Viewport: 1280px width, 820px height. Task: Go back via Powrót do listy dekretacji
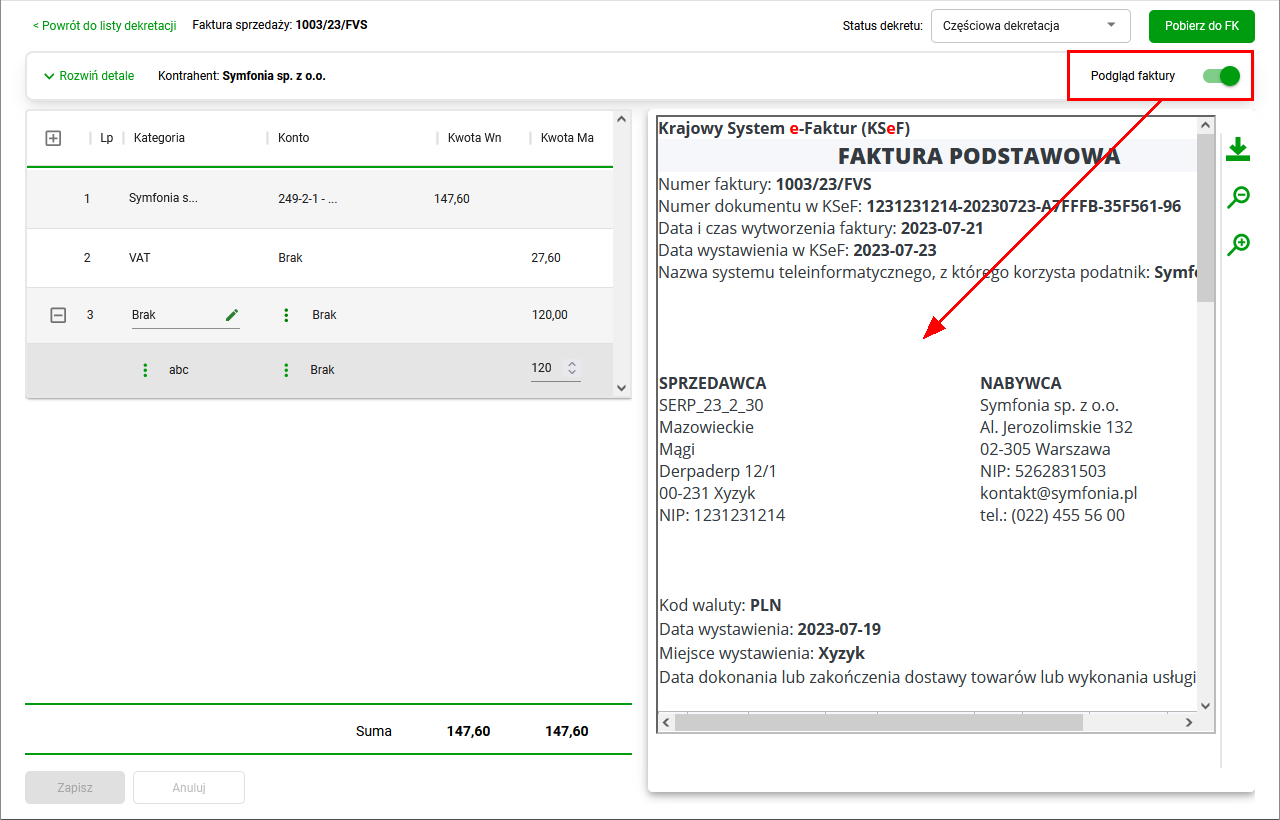104,25
